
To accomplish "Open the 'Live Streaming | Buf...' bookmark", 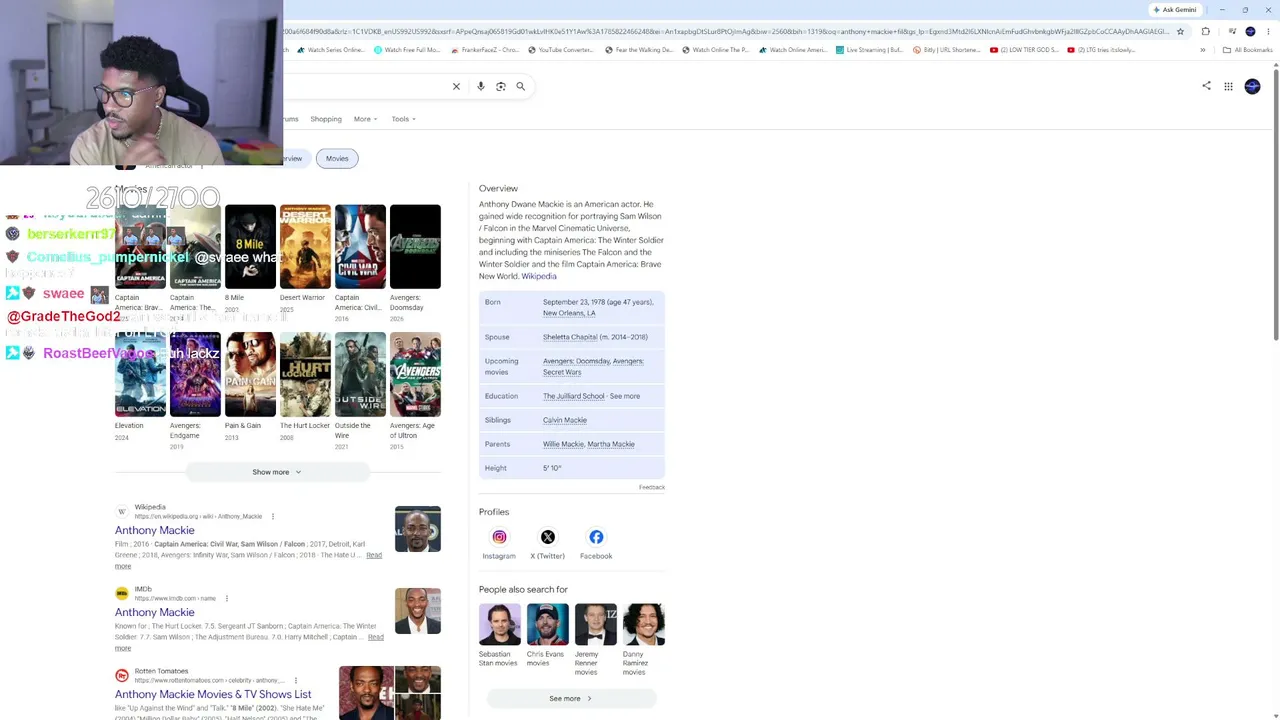I will pyautogui.click(x=871, y=50).
